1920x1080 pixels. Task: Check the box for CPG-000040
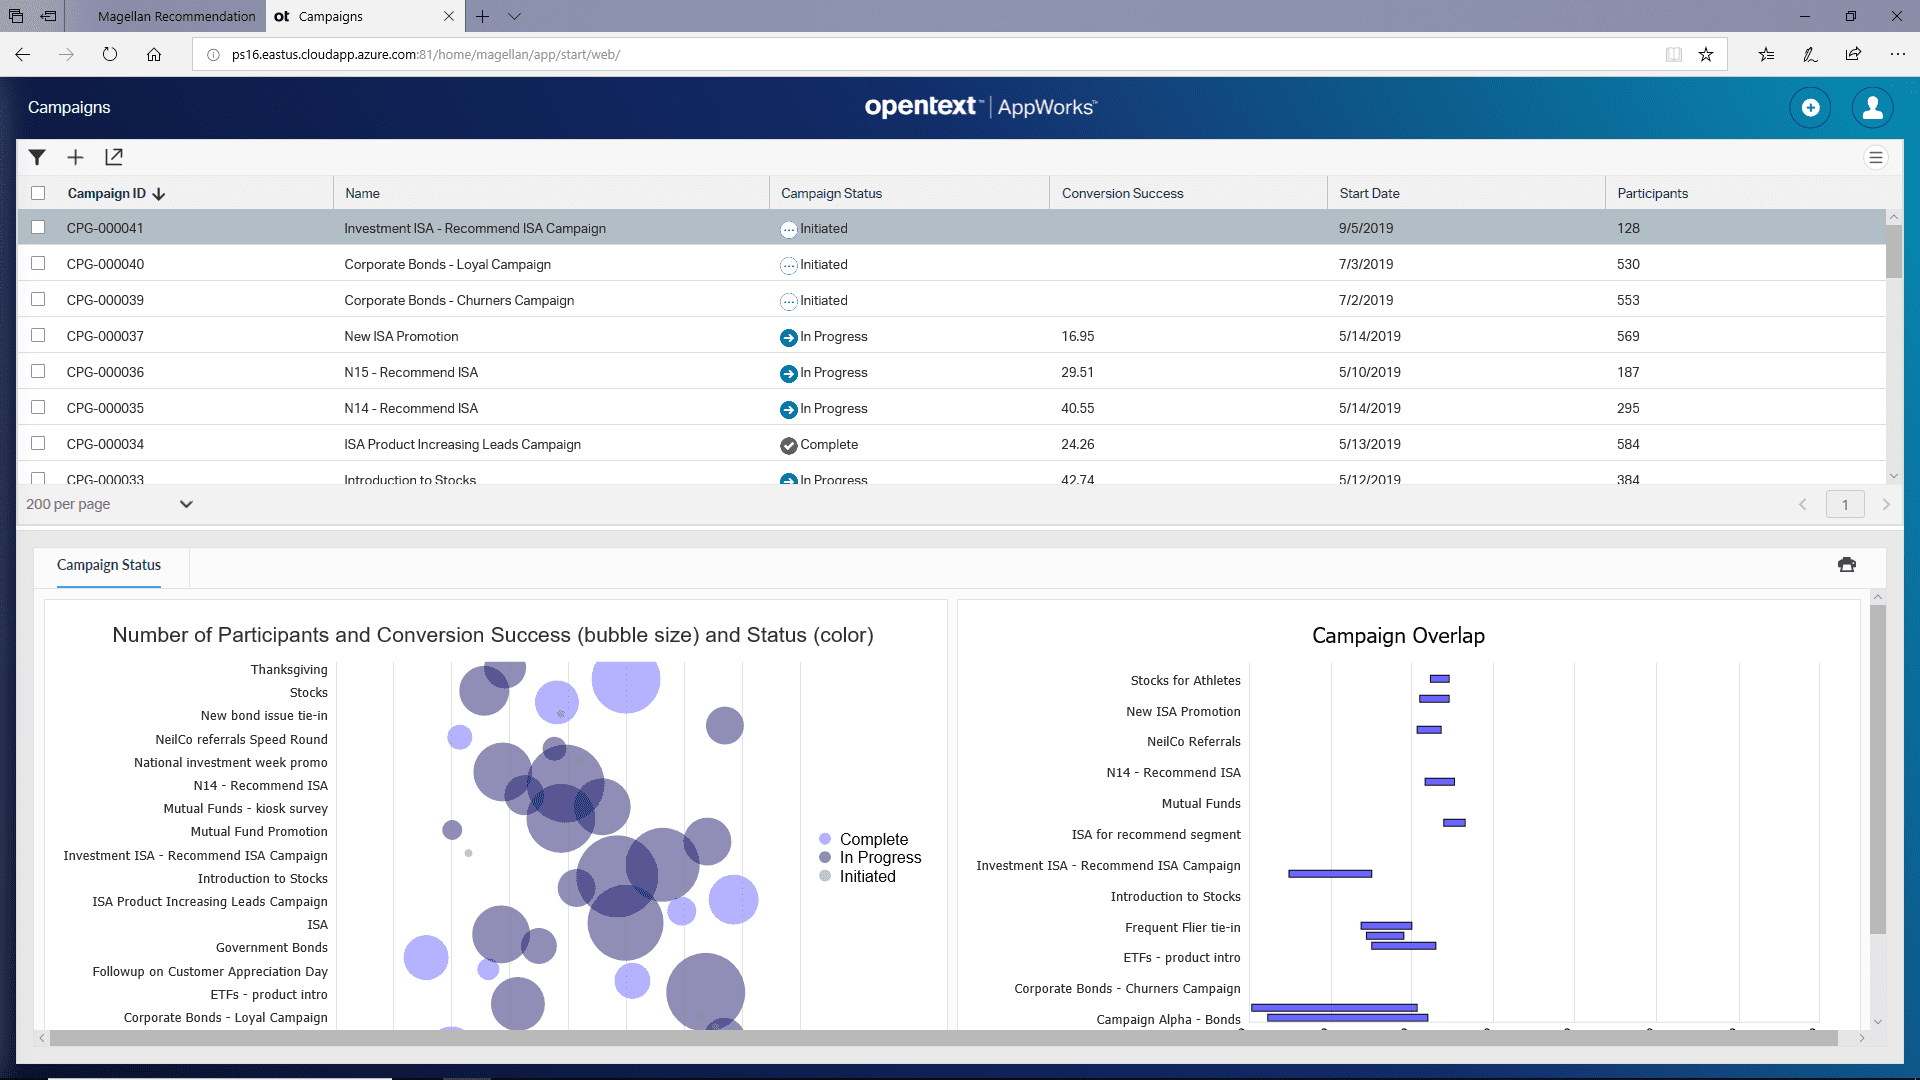pyautogui.click(x=38, y=263)
